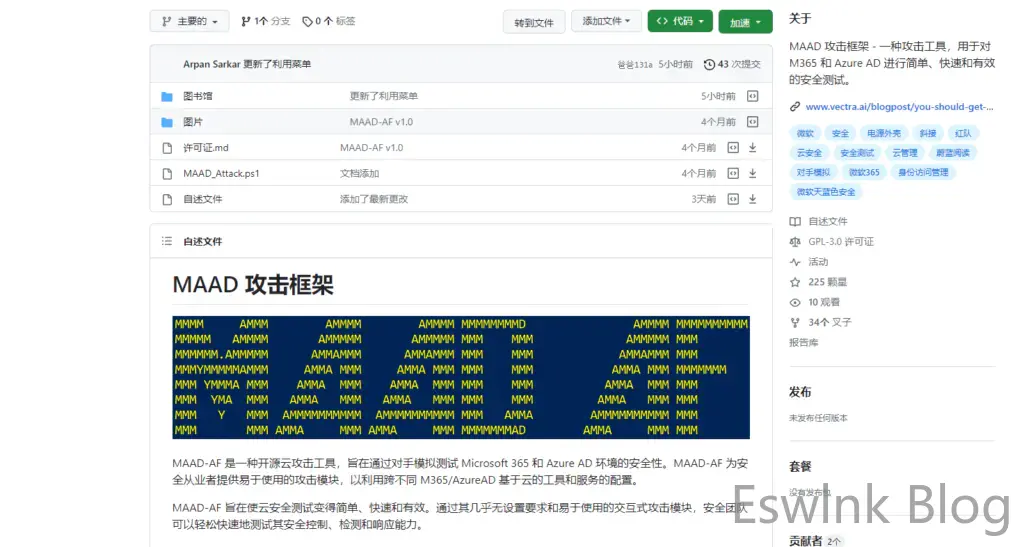
Task: Open the green 加速 dropdown
Action: click(745, 22)
